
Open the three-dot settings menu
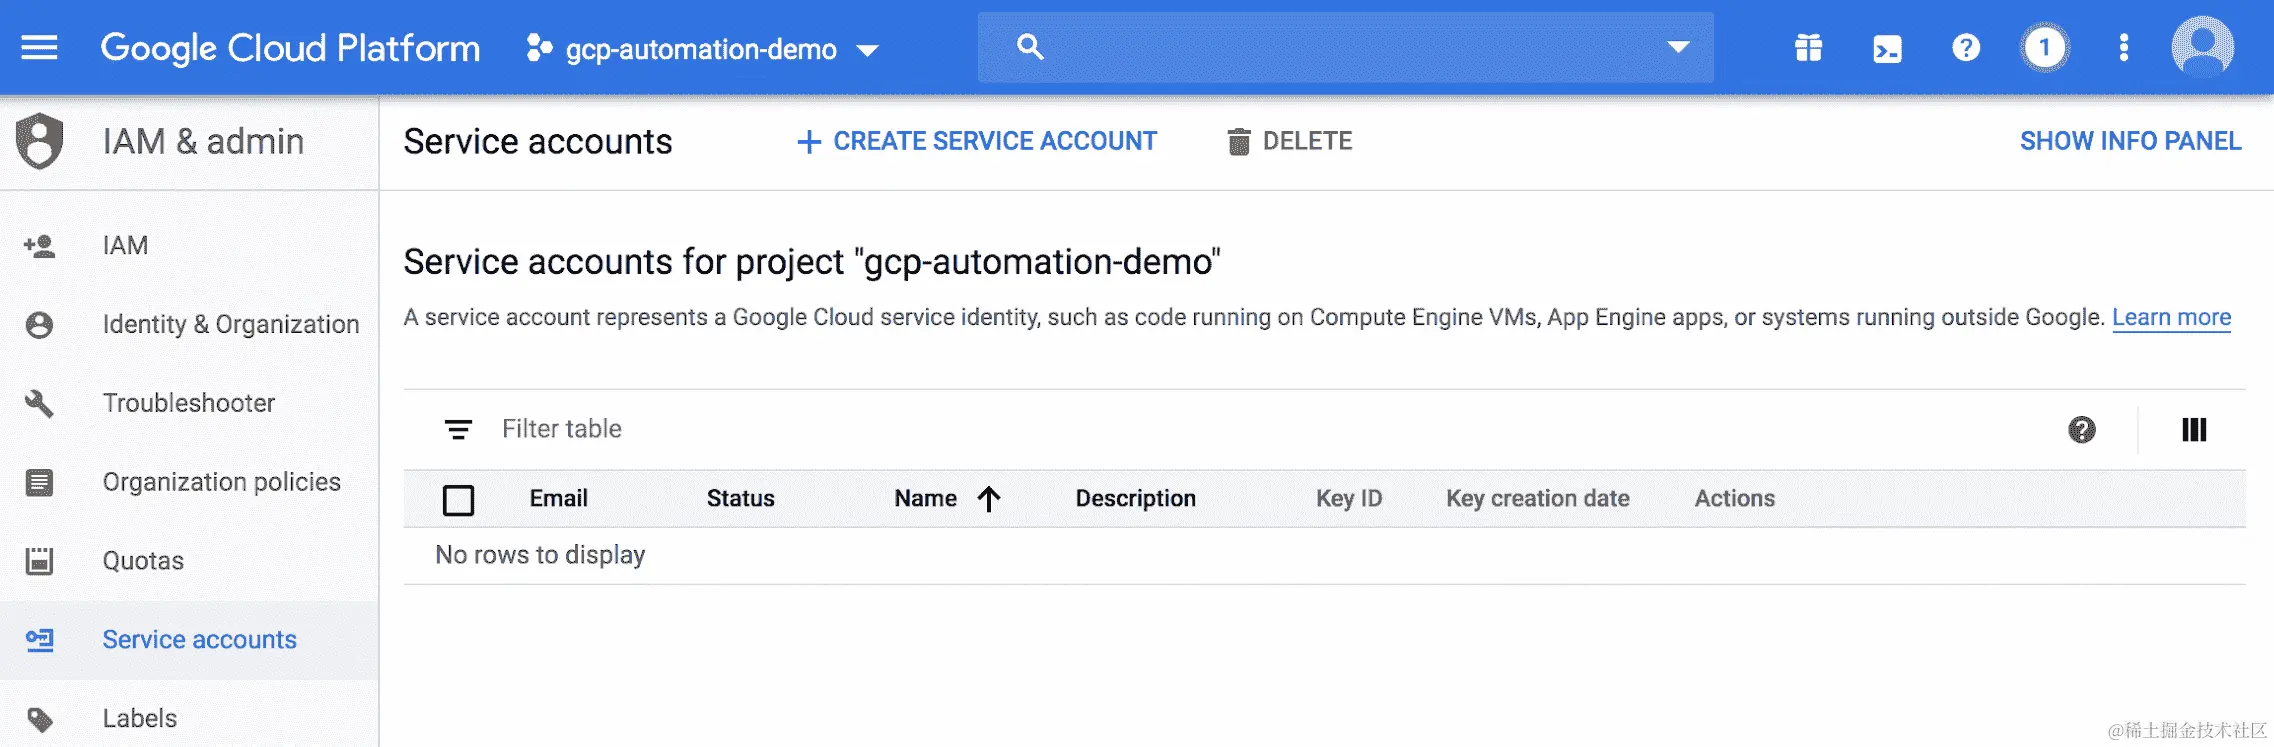pyautogui.click(x=2124, y=47)
